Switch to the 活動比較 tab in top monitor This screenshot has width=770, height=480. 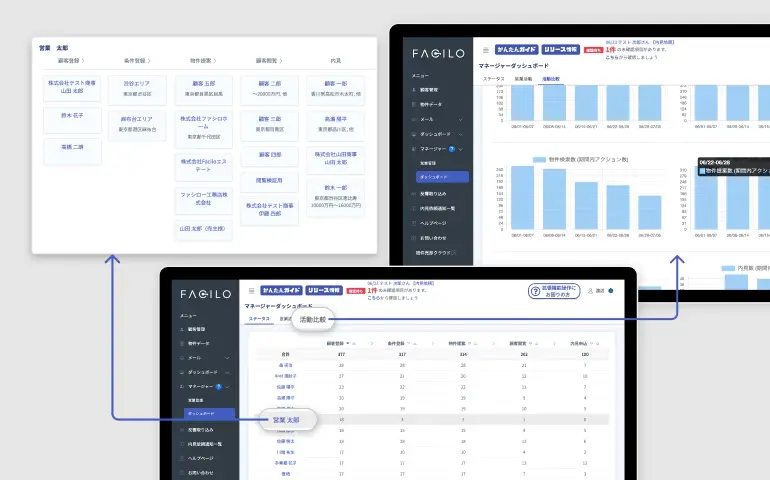pos(551,78)
